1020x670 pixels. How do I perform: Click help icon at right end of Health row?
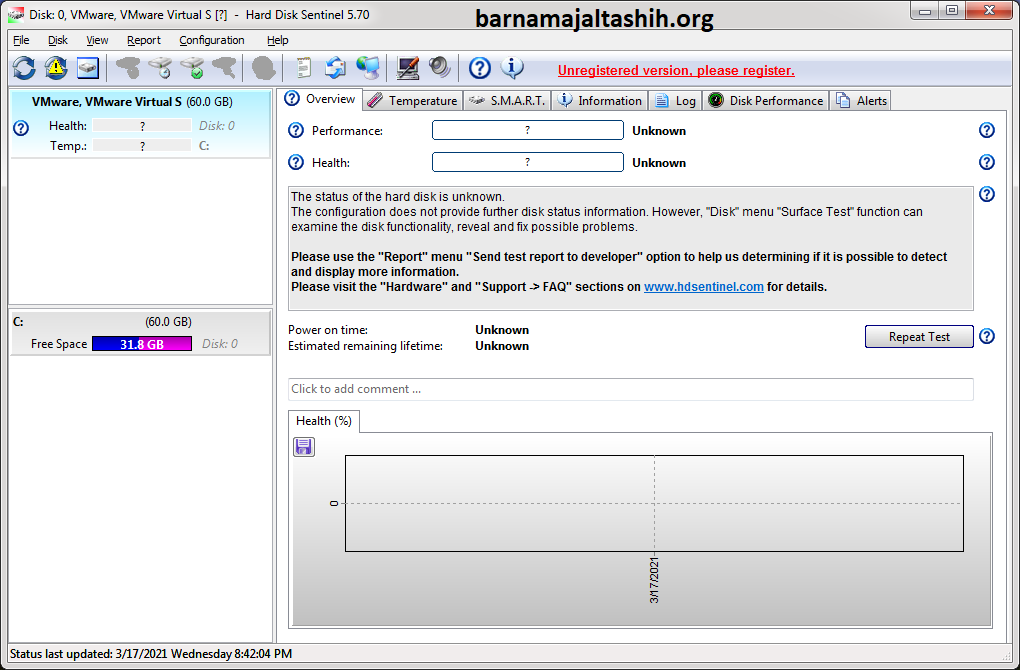click(987, 162)
